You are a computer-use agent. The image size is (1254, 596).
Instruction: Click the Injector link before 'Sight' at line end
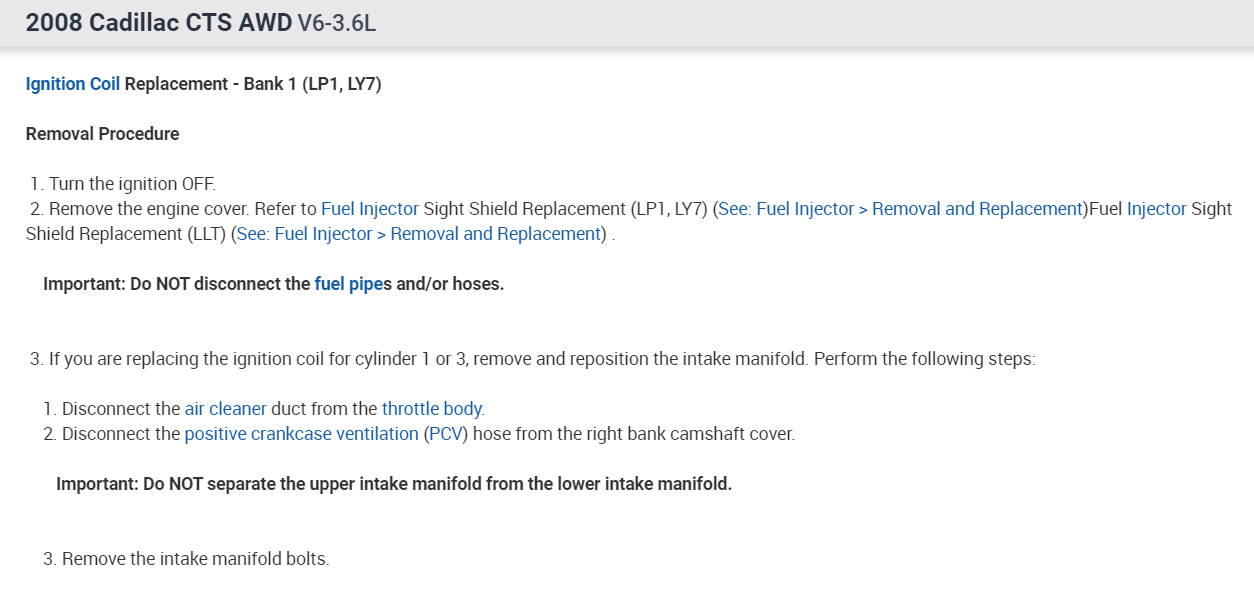[x=1156, y=209]
